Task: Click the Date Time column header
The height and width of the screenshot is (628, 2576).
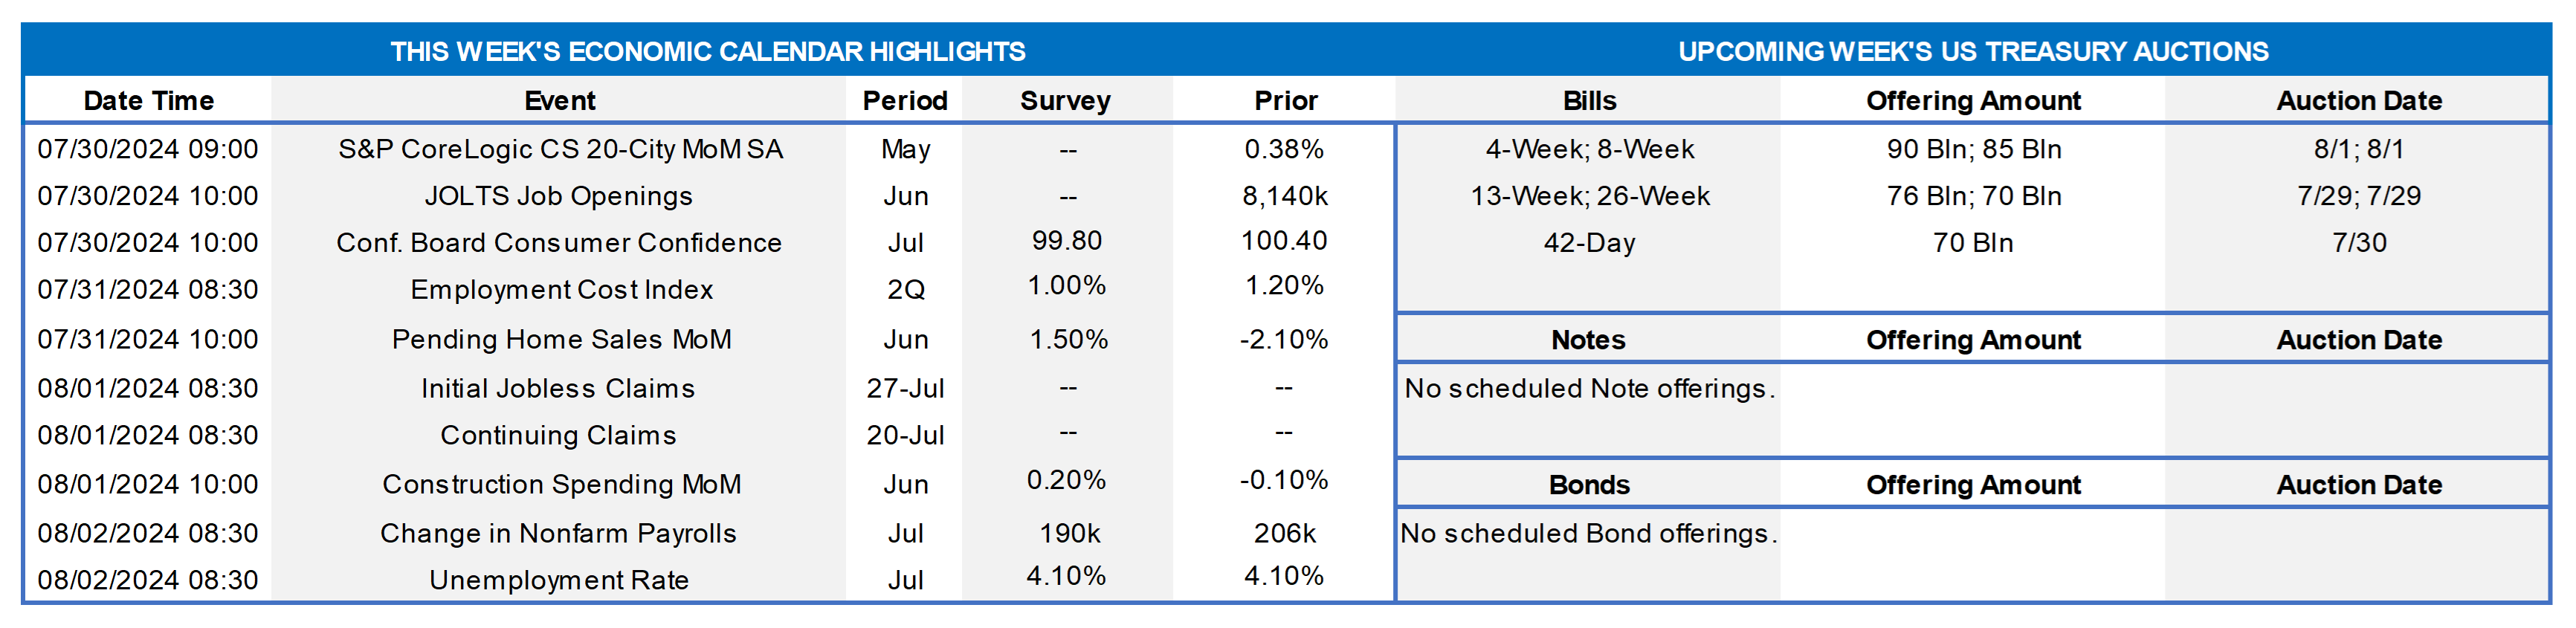Action: pos(148,101)
